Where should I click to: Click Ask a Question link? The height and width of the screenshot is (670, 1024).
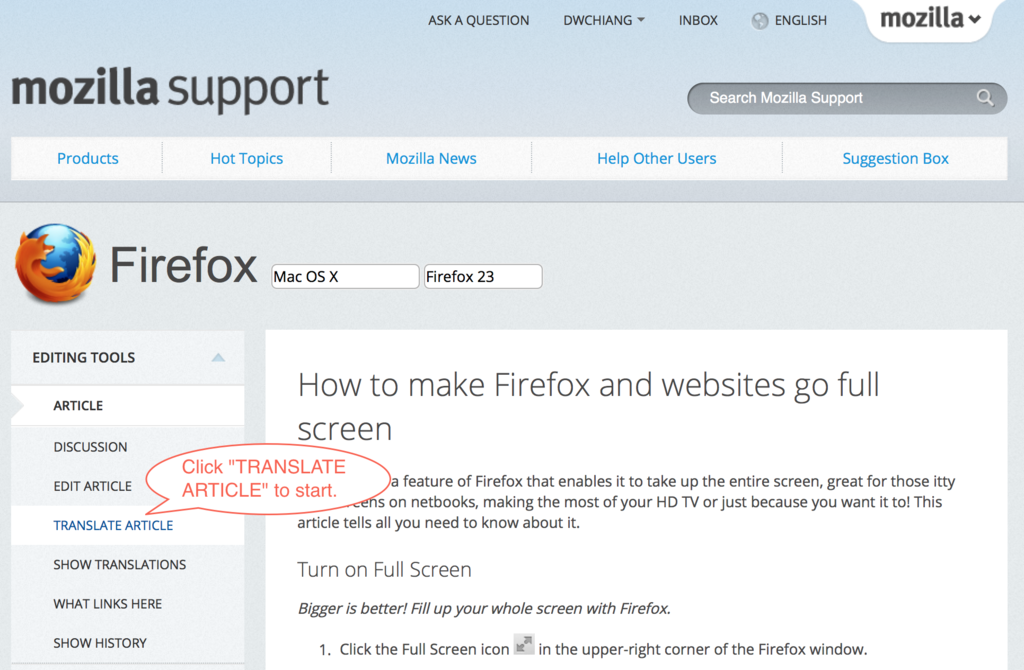click(x=479, y=20)
